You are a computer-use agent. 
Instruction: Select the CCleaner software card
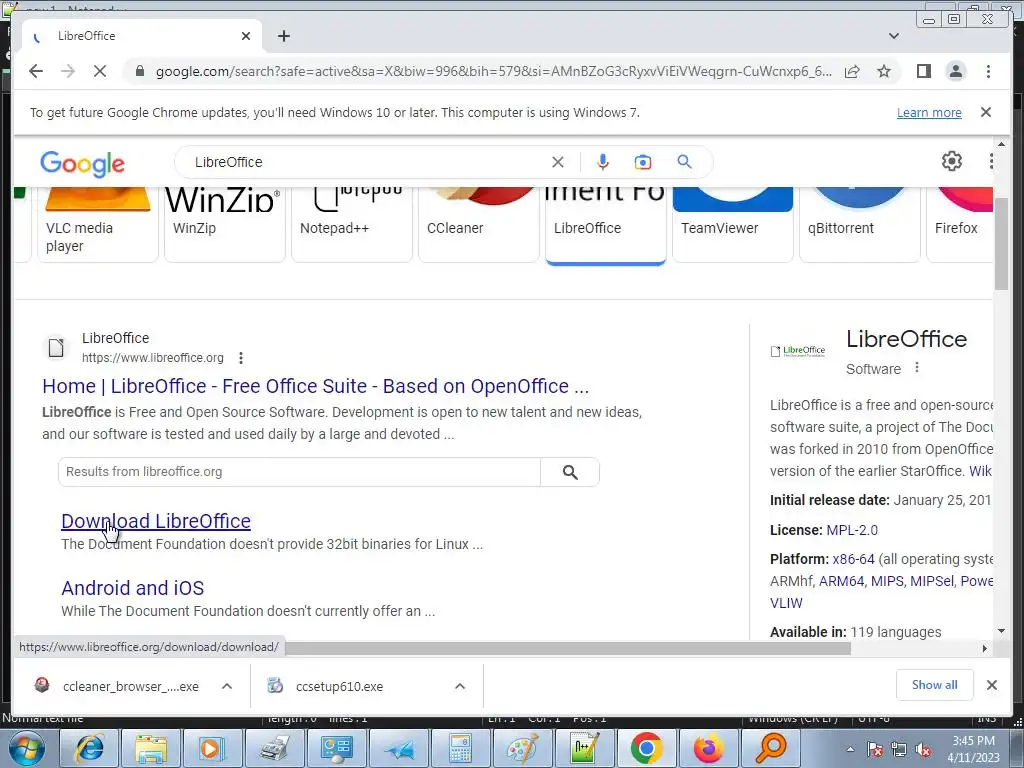(479, 224)
